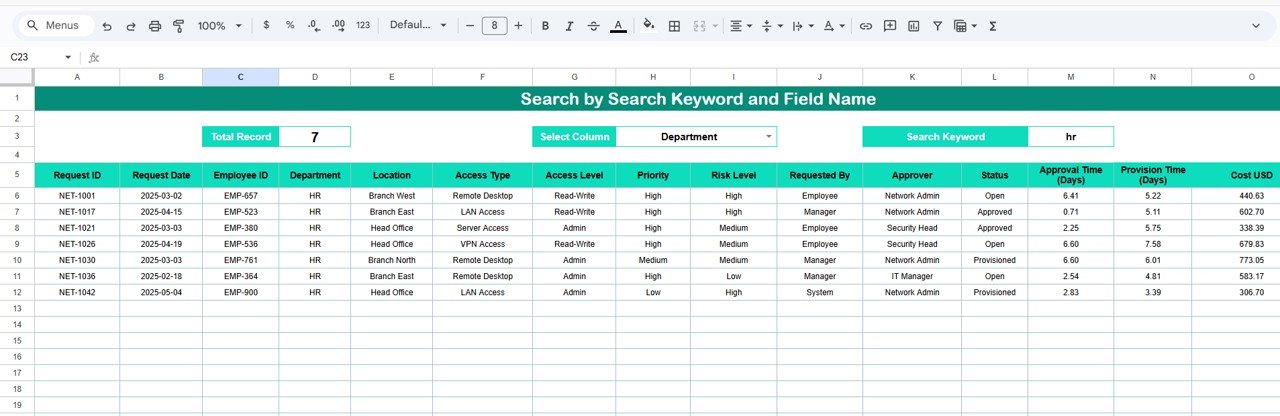Click Format as currency button
1280x416 pixels.
tap(266, 26)
